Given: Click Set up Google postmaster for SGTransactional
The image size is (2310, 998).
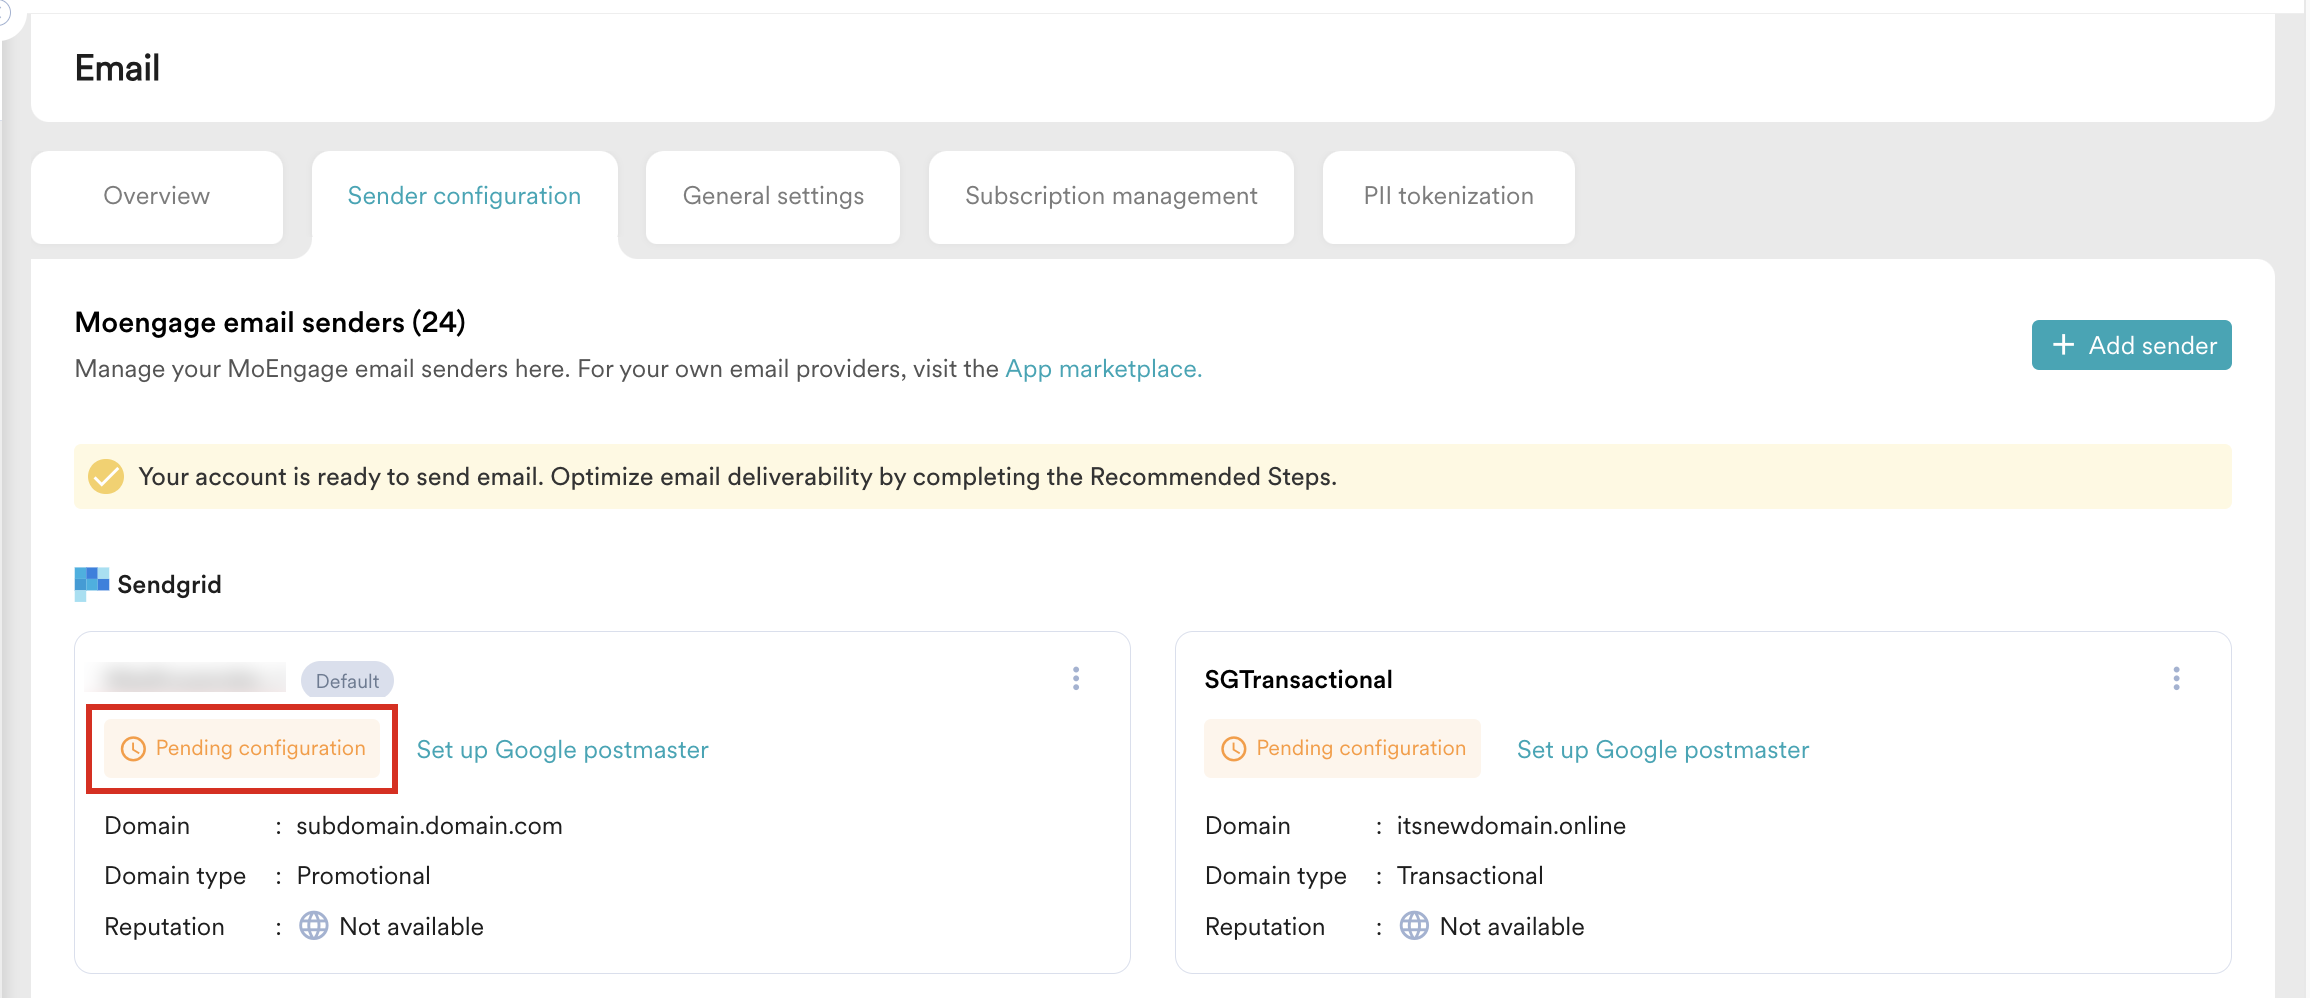Looking at the screenshot, I should click(x=1663, y=750).
